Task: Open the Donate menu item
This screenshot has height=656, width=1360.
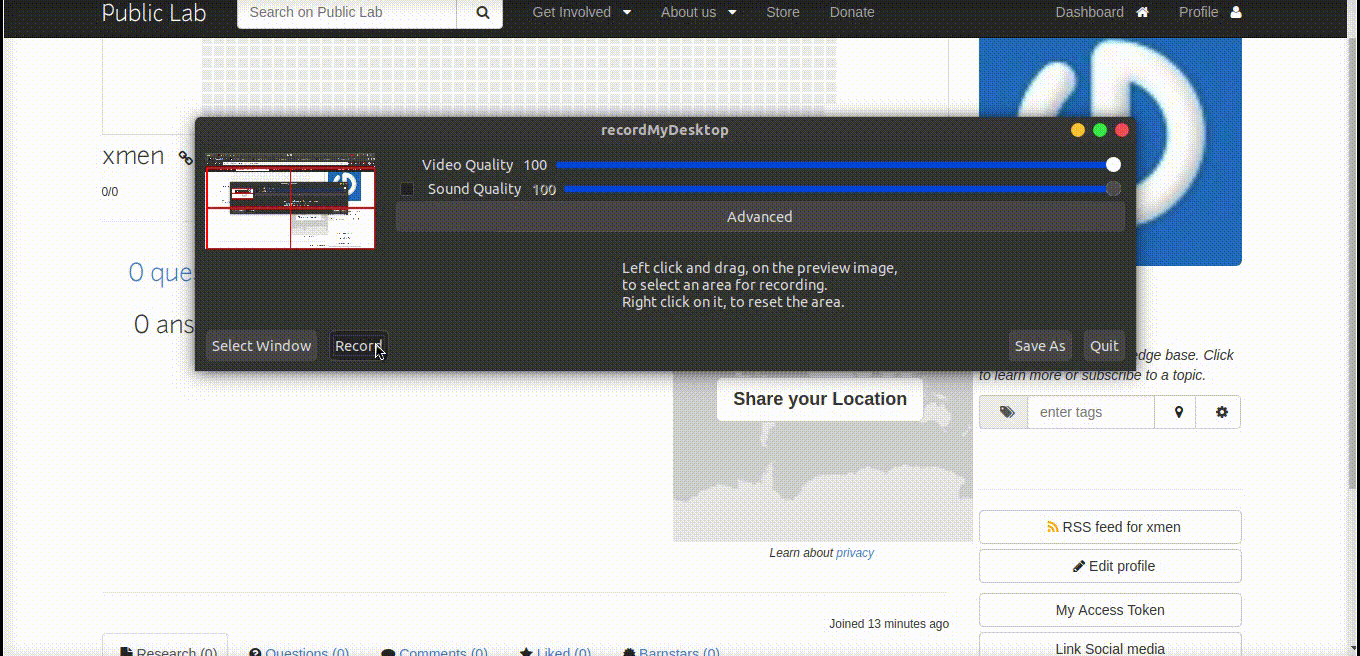Action: point(852,12)
